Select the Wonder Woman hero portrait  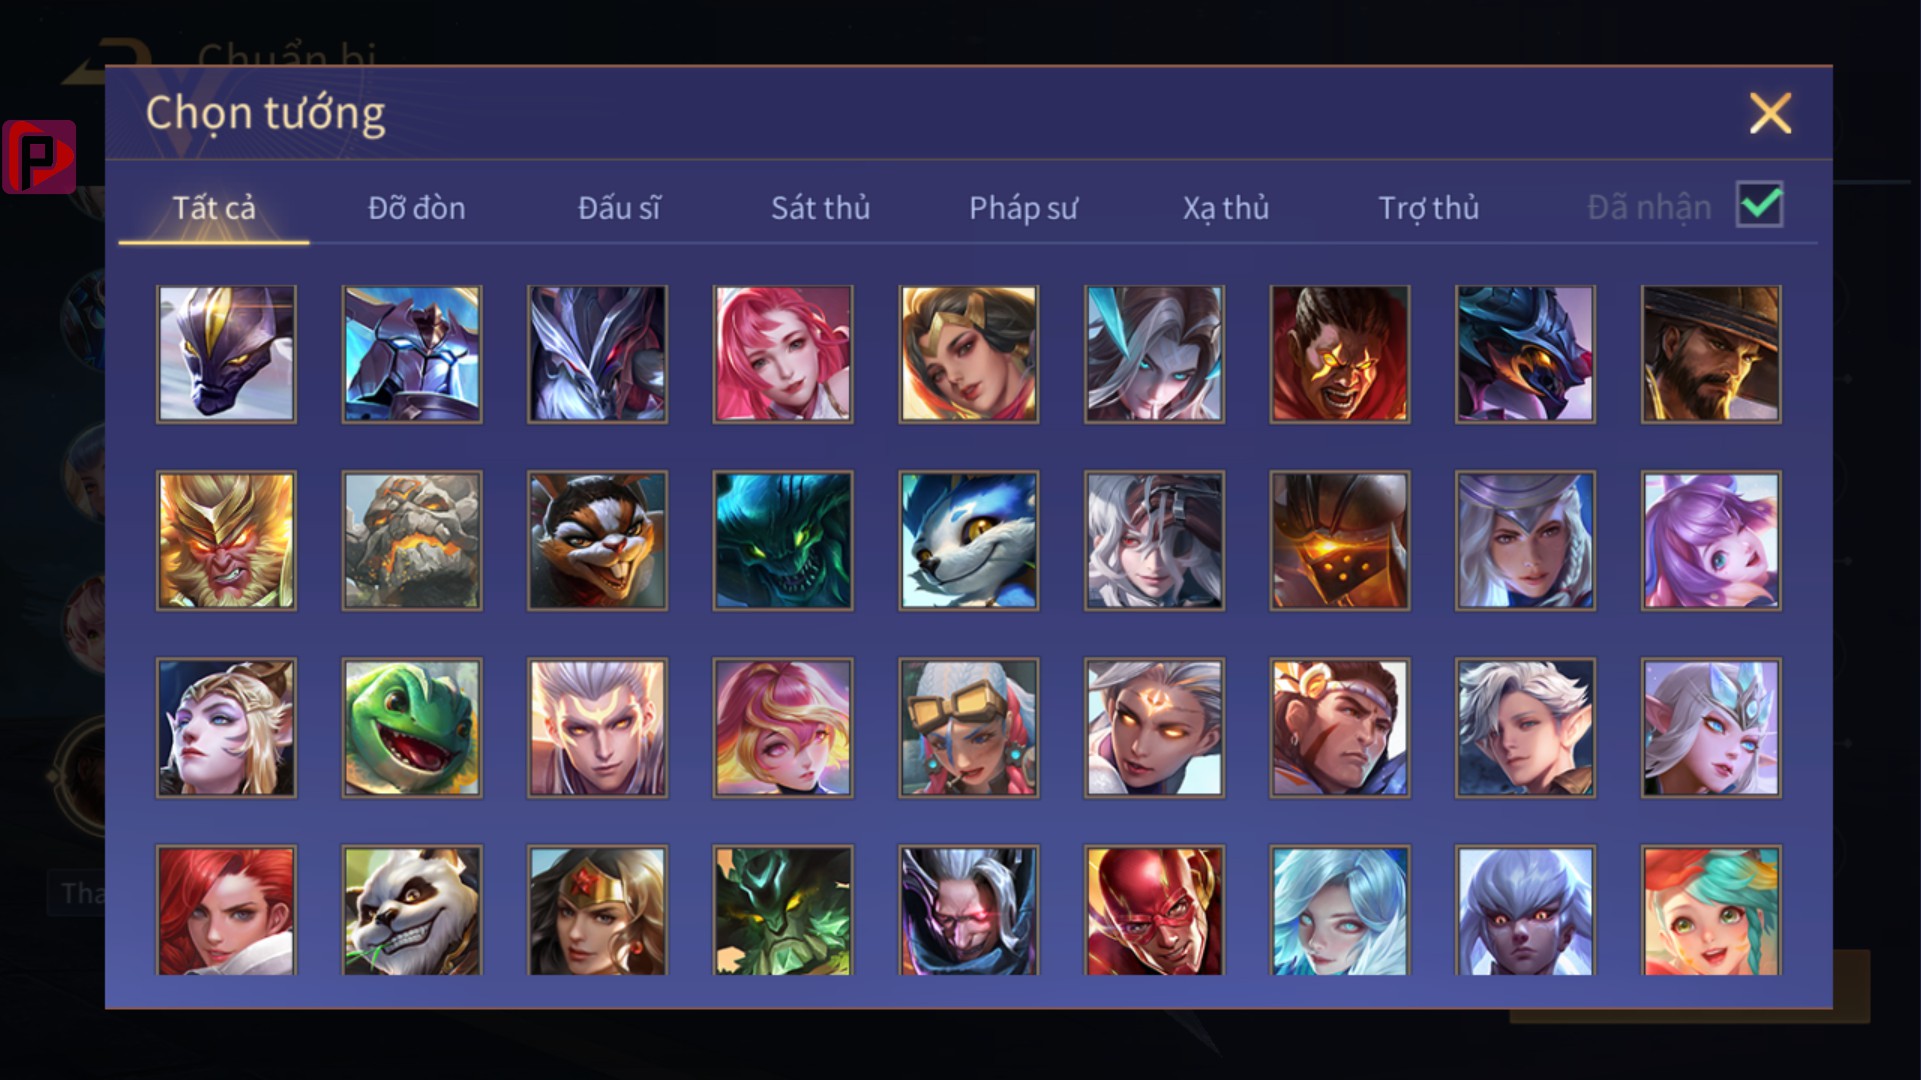pyautogui.click(x=597, y=910)
